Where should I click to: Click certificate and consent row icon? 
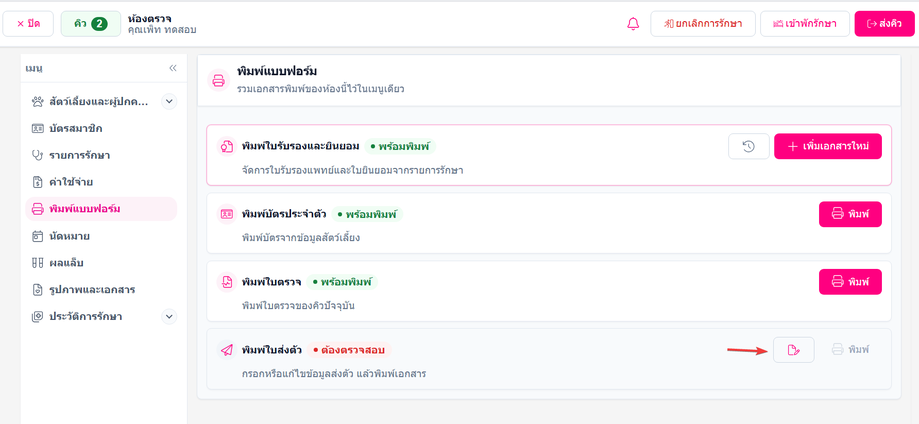point(226,146)
